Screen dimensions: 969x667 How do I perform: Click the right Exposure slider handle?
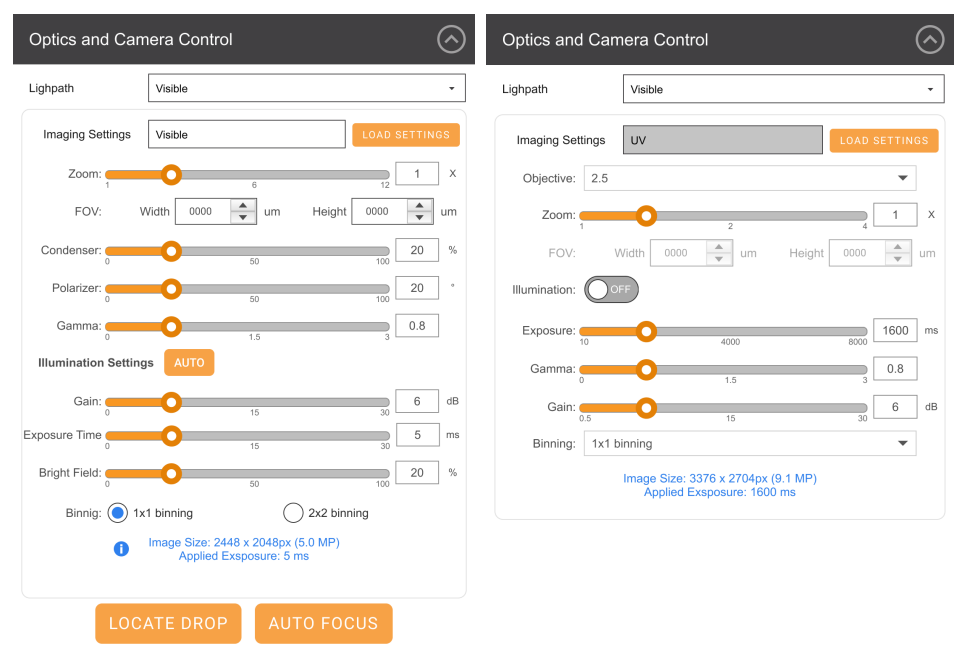pos(646,330)
